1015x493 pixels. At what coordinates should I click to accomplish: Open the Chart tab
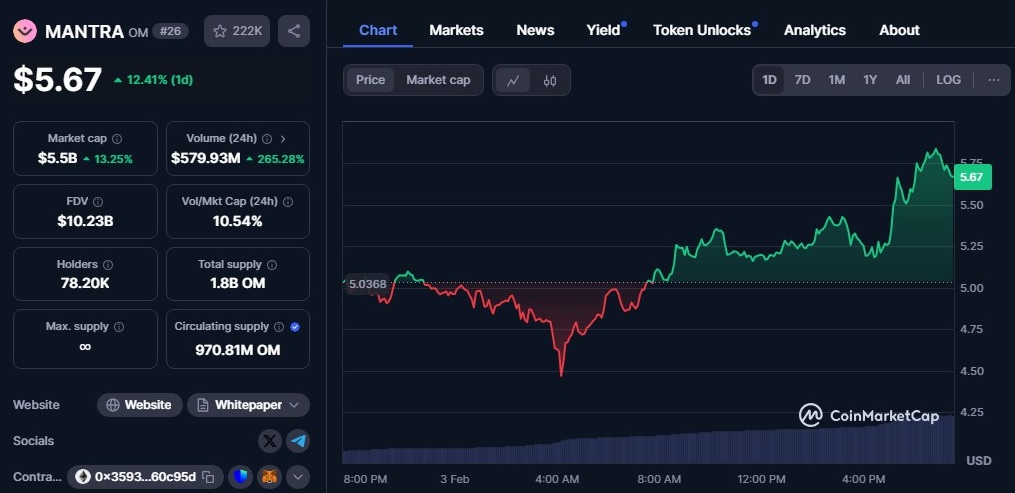click(x=378, y=30)
